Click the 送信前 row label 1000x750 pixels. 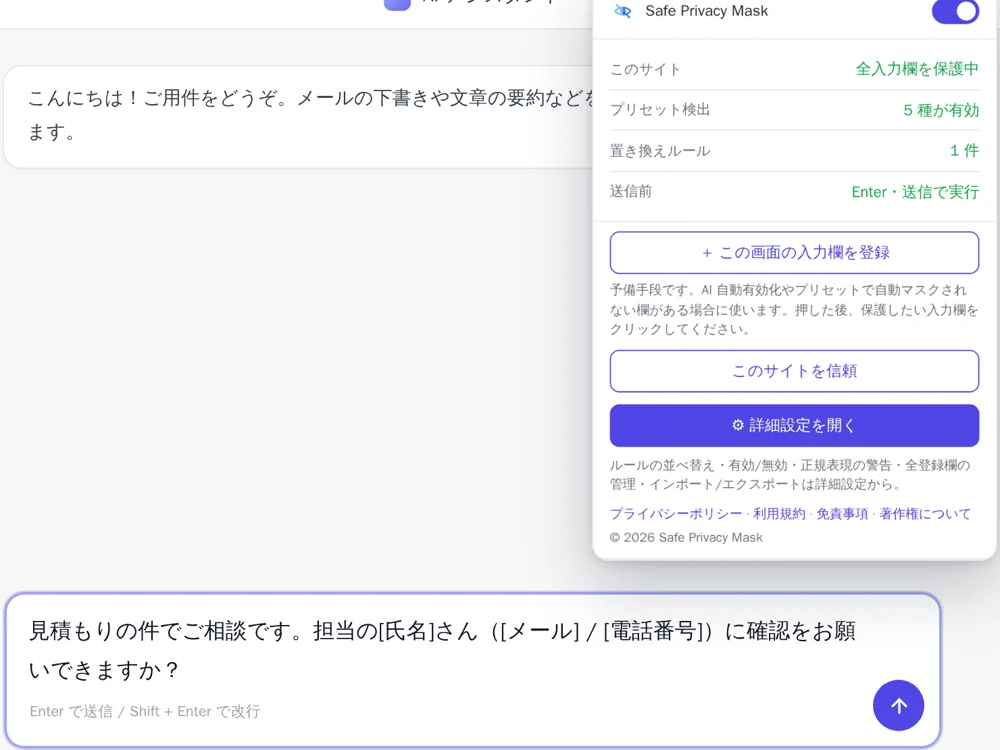point(631,191)
